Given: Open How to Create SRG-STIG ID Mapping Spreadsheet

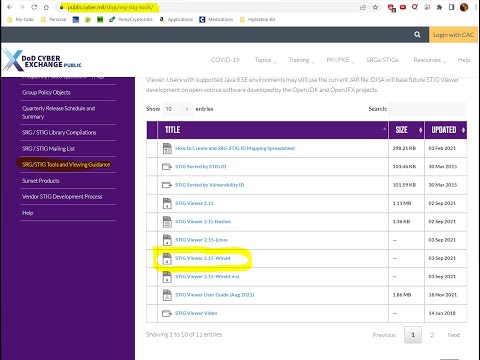Looking at the screenshot, I should click(x=235, y=148).
